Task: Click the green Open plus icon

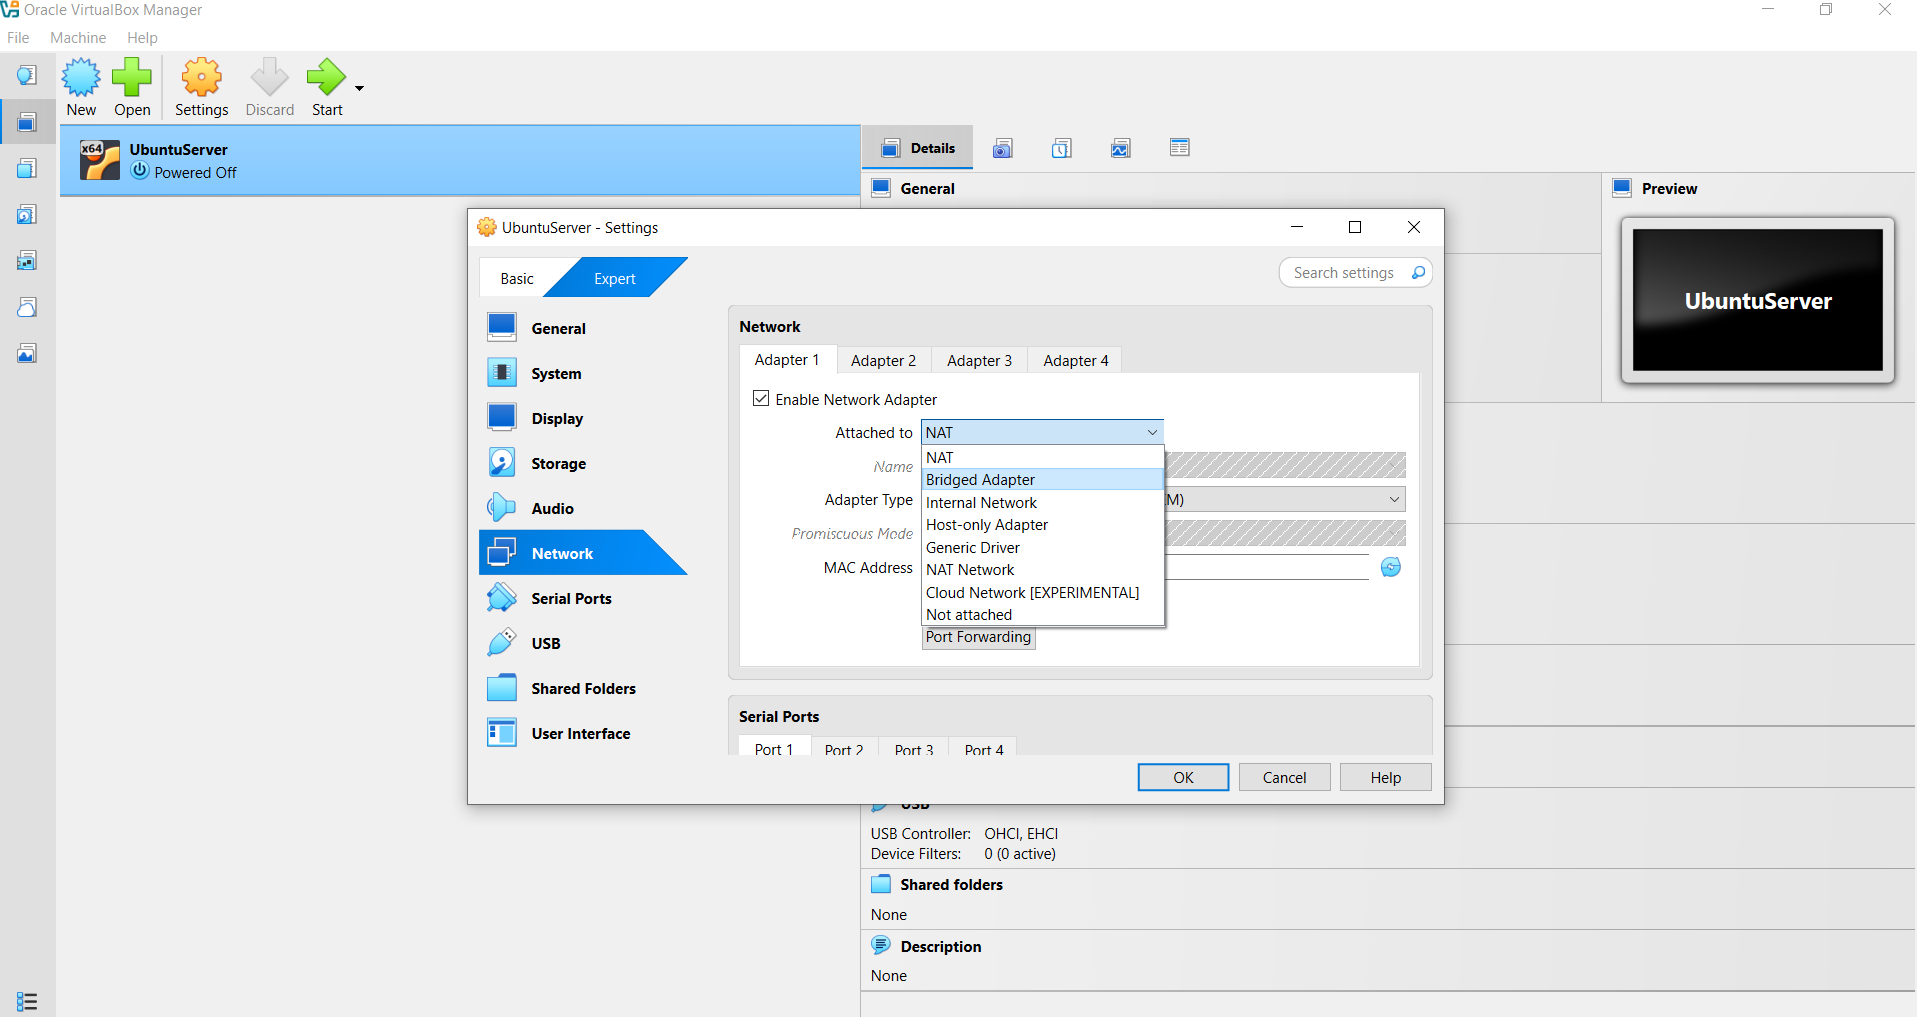Action: point(132,78)
